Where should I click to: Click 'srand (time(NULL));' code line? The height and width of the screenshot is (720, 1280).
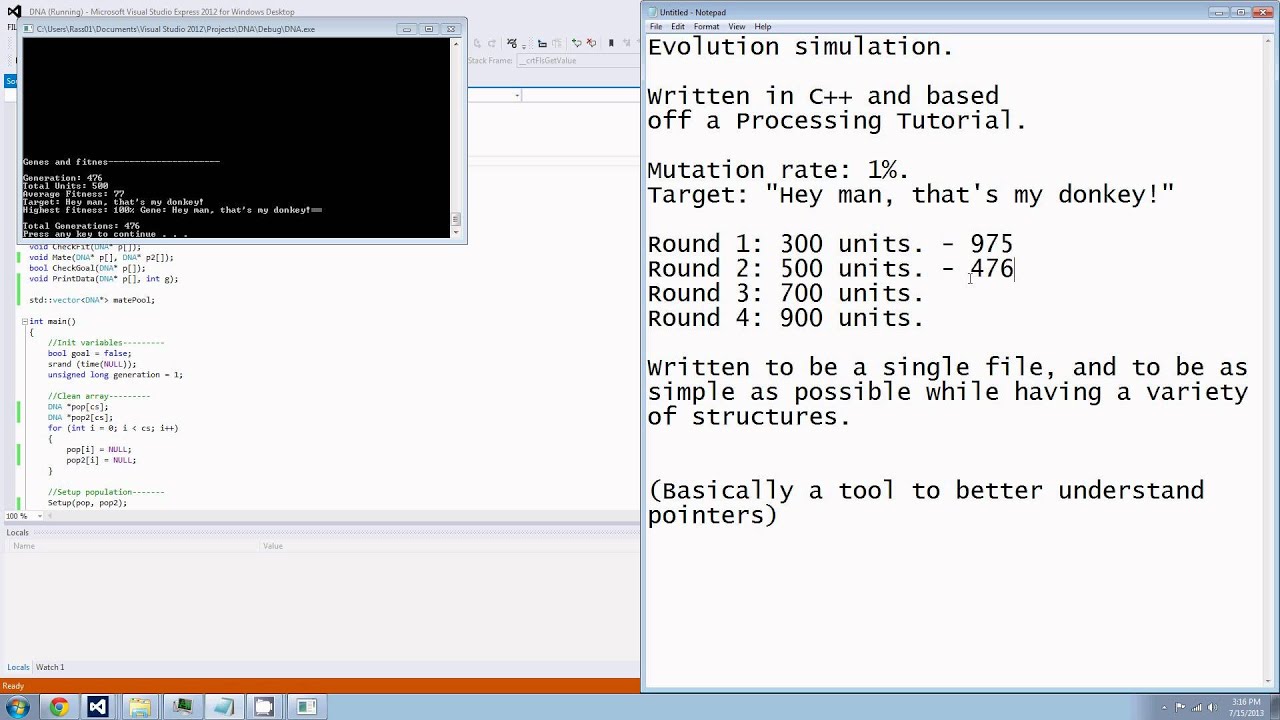[92, 364]
